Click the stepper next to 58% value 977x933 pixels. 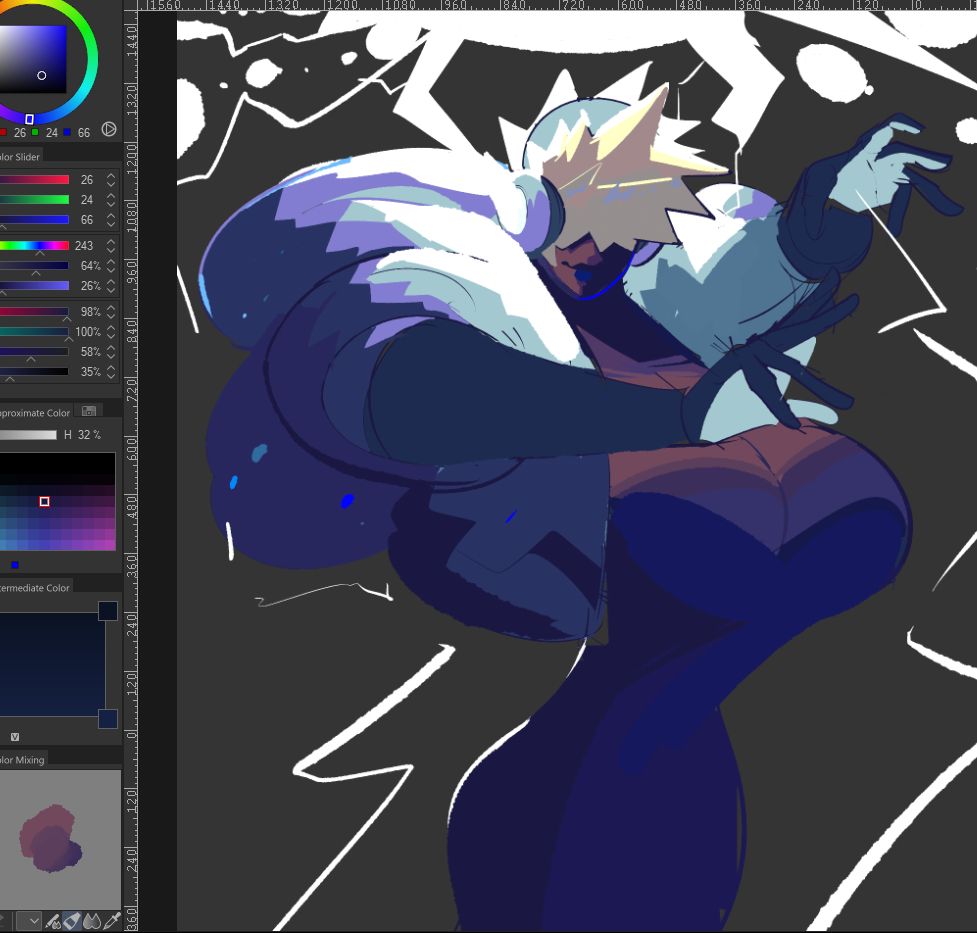pos(111,352)
